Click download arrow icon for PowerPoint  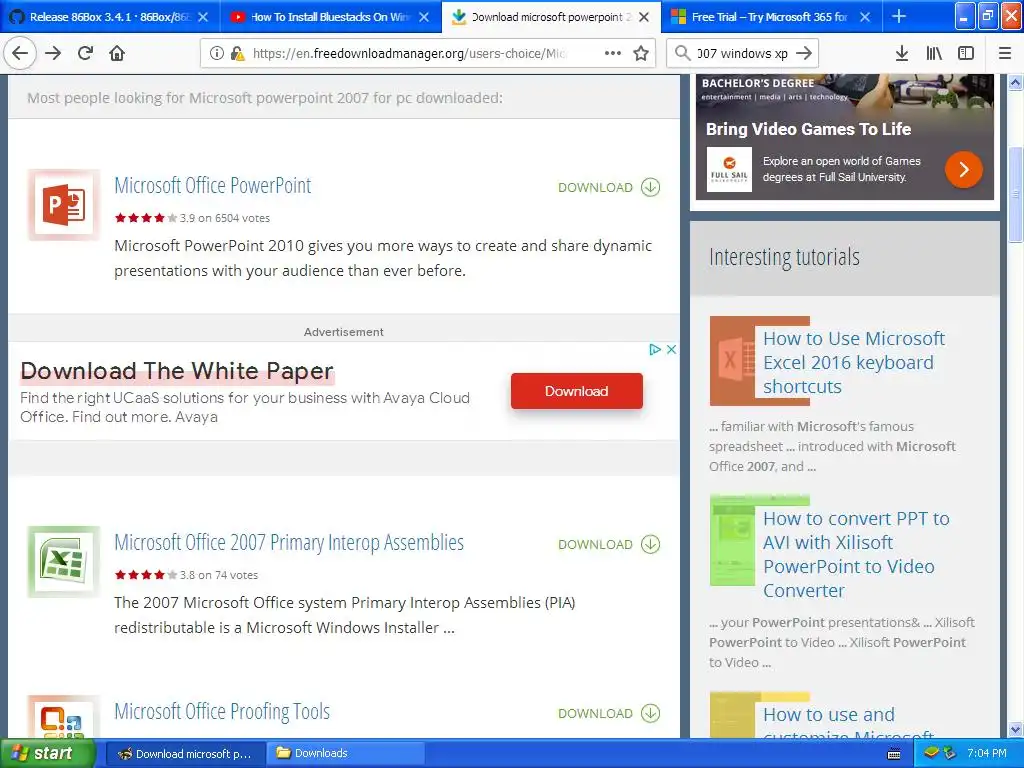(650, 187)
